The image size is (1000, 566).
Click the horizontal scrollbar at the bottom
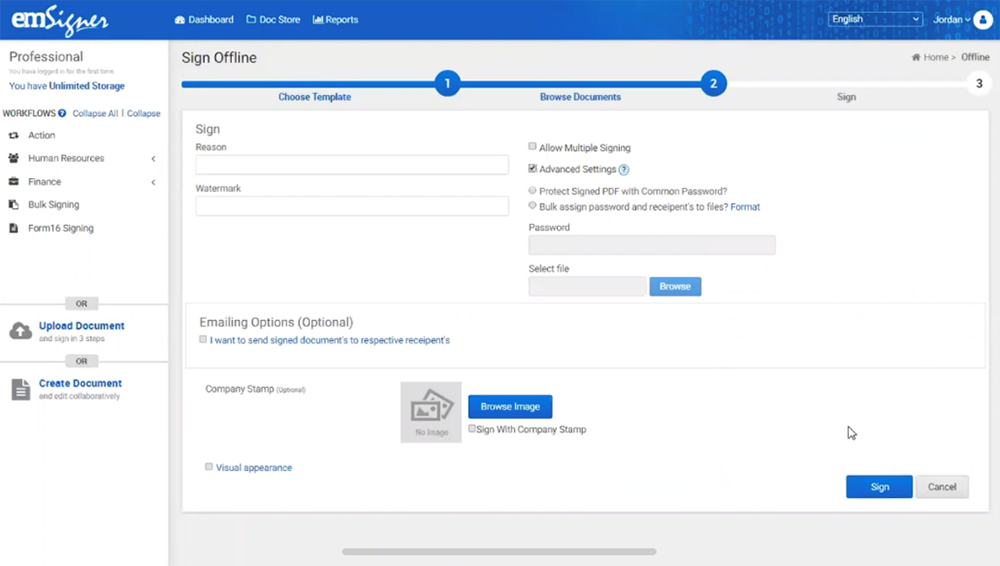point(499,551)
